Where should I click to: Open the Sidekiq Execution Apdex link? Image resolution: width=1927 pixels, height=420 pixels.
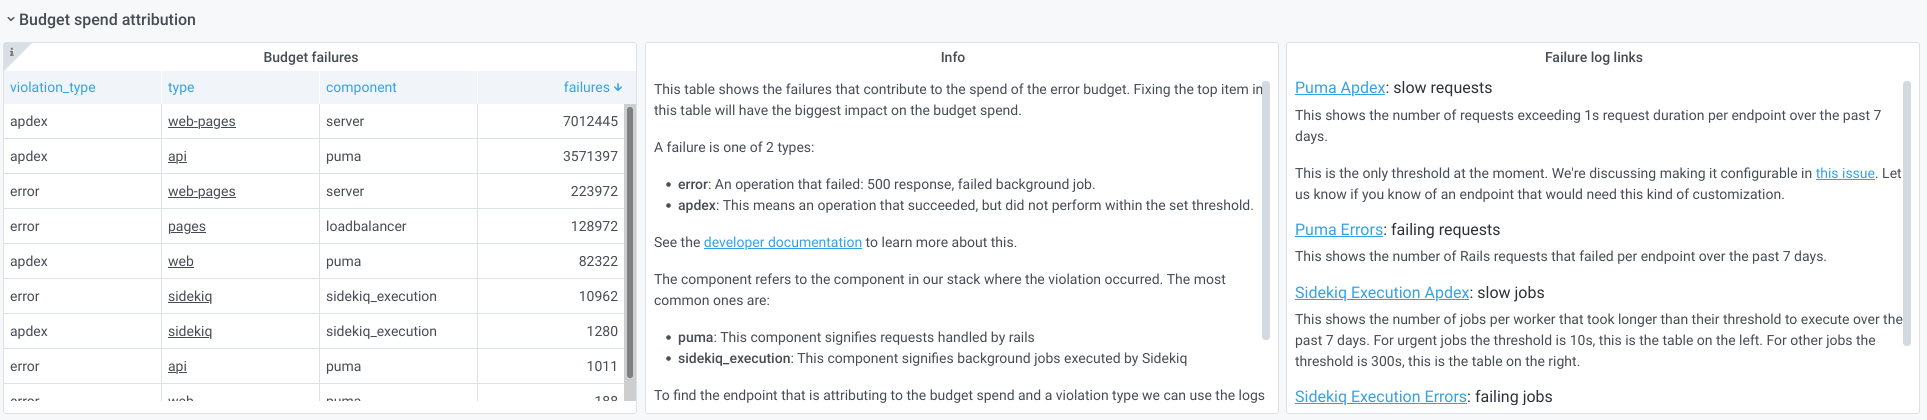tap(1382, 293)
